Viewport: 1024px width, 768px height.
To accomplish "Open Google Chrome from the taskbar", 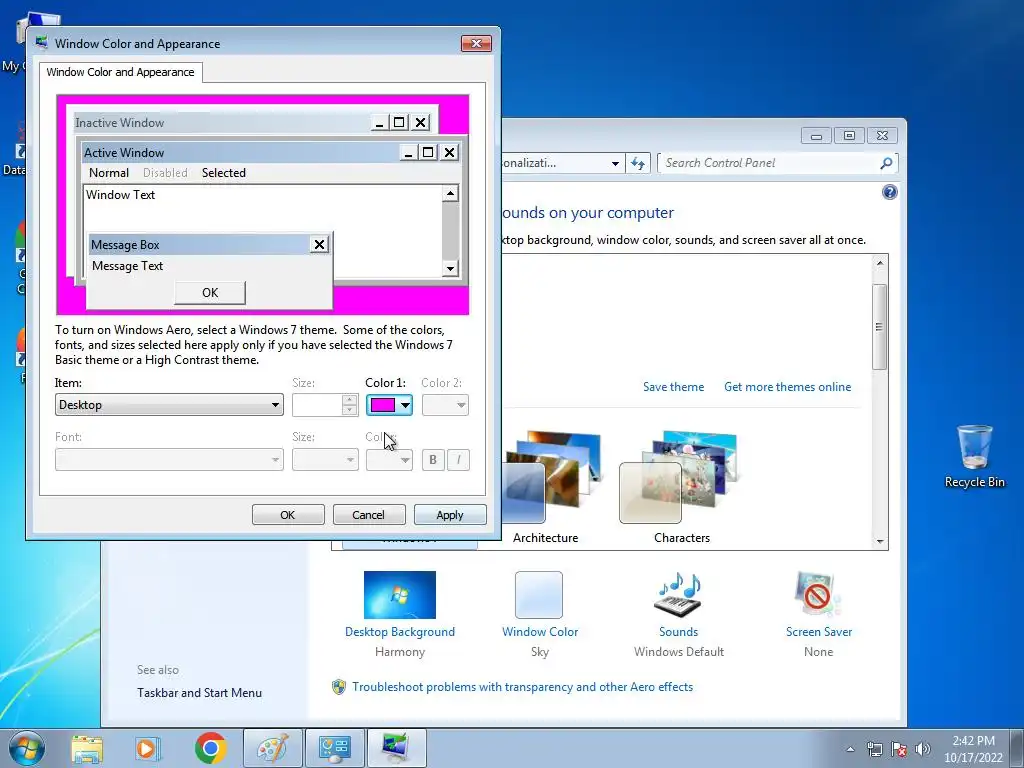I will tap(210, 748).
